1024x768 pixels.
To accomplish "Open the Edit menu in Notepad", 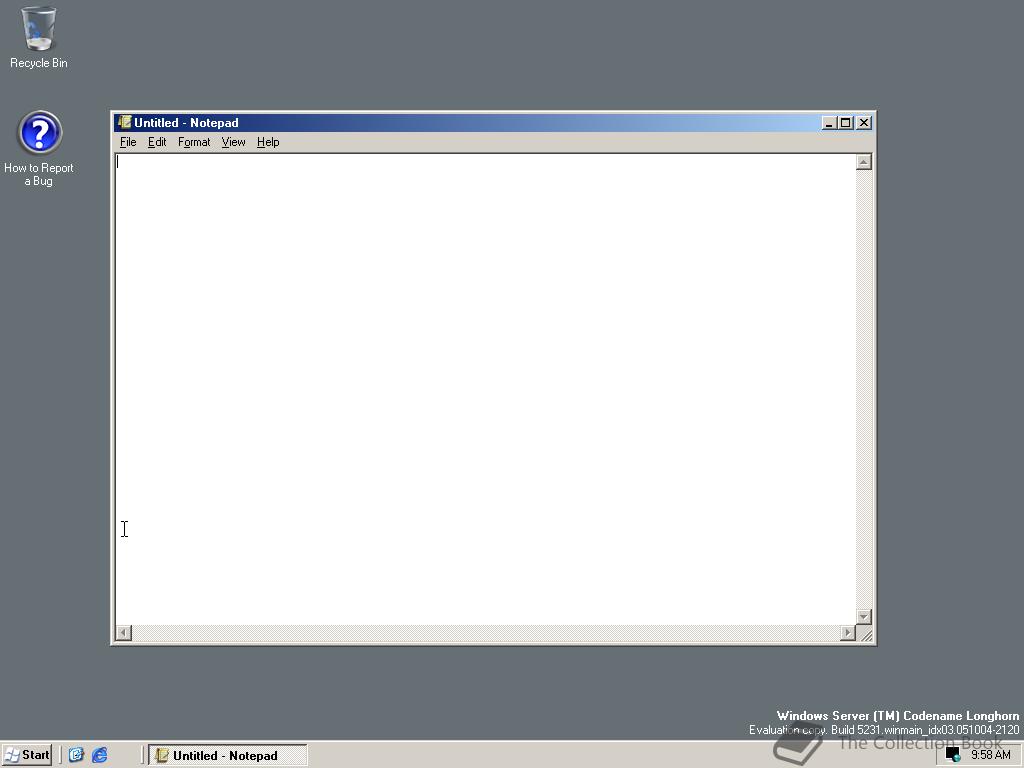I will [157, 142].
